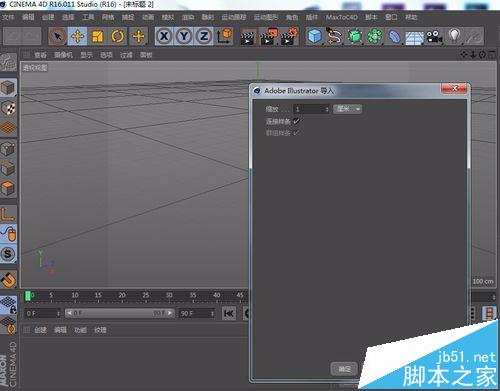Jump to start of animation button

point(229,313)
